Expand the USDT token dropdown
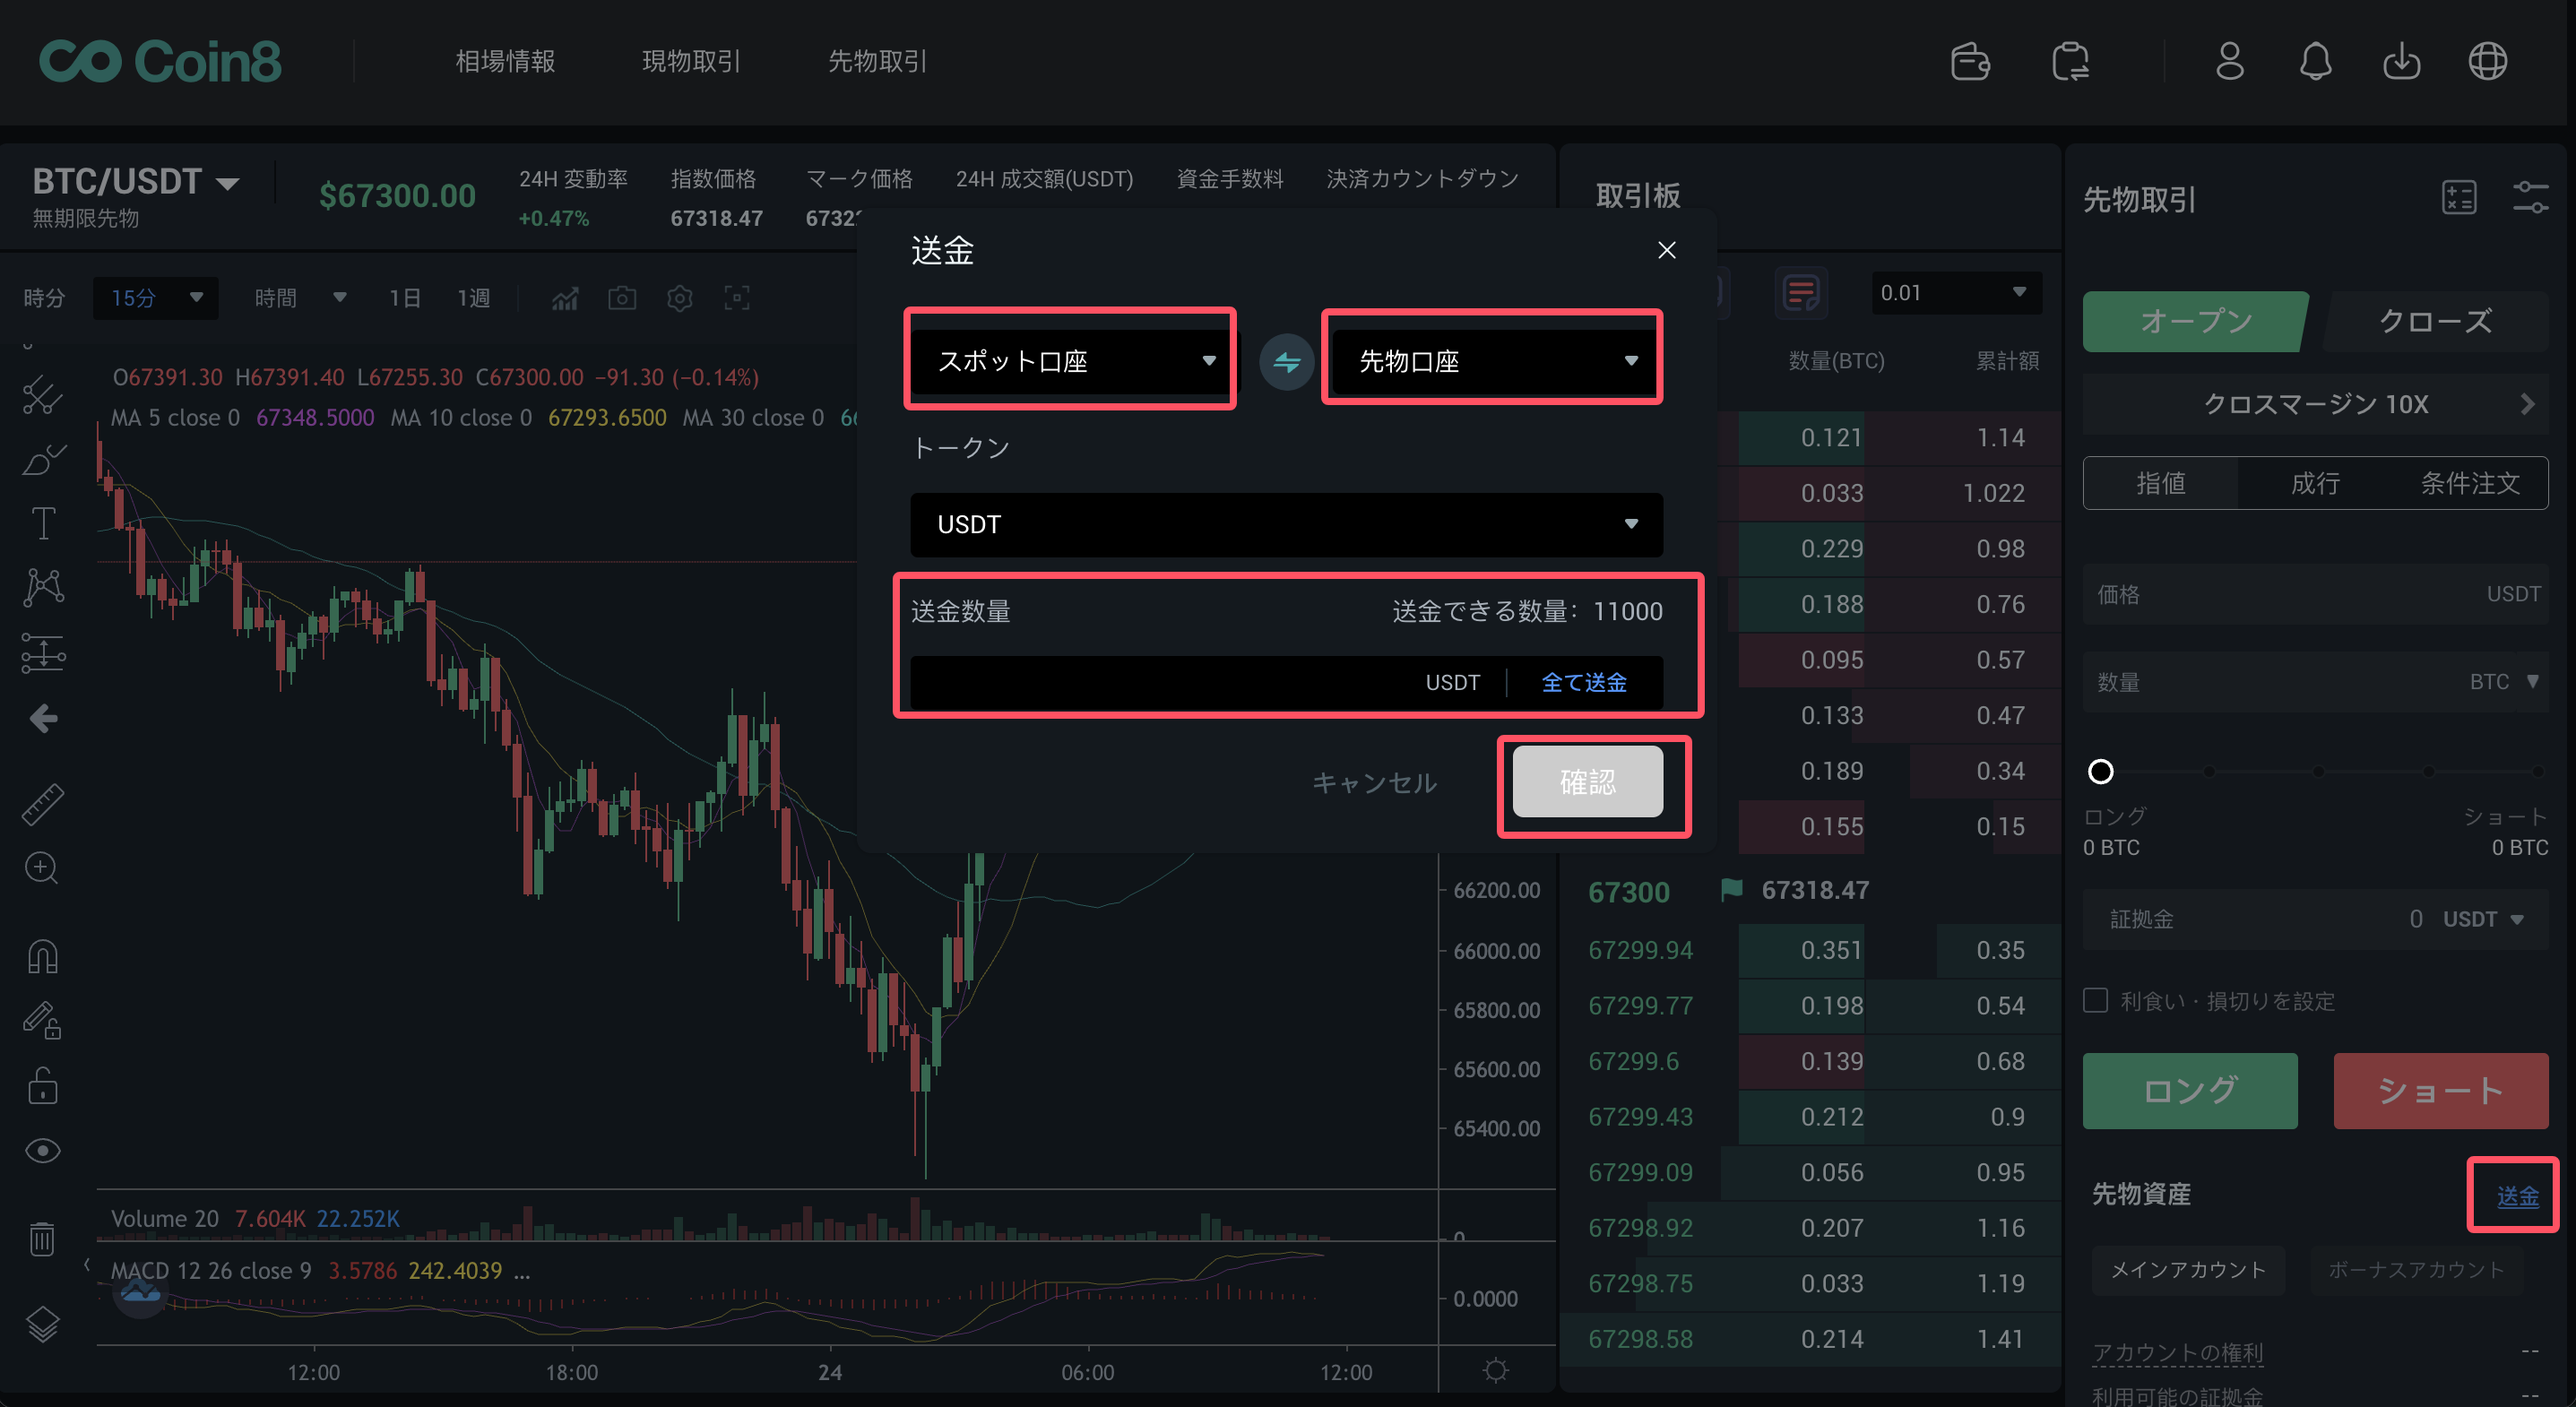The width and height of the screenshot is (2576, 1407). (1286, 524)
